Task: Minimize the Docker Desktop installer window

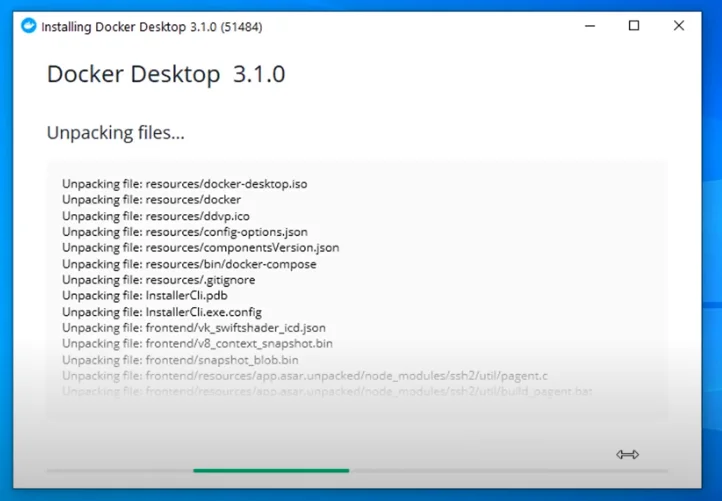Action: pyautogui.click(x=590, y=26)
